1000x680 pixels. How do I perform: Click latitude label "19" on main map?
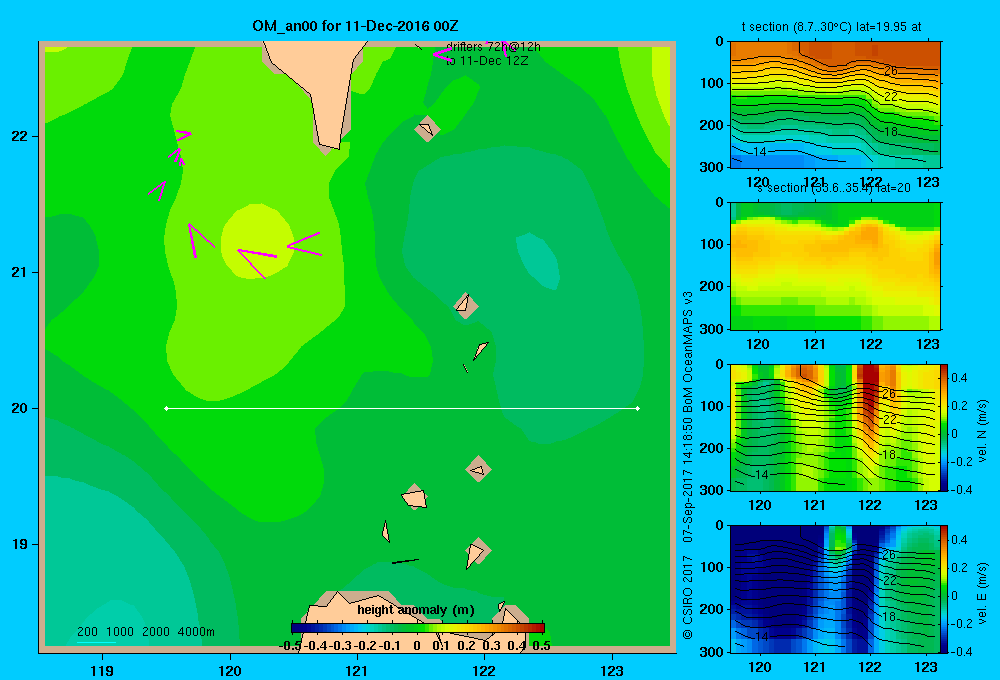(20, 544)
